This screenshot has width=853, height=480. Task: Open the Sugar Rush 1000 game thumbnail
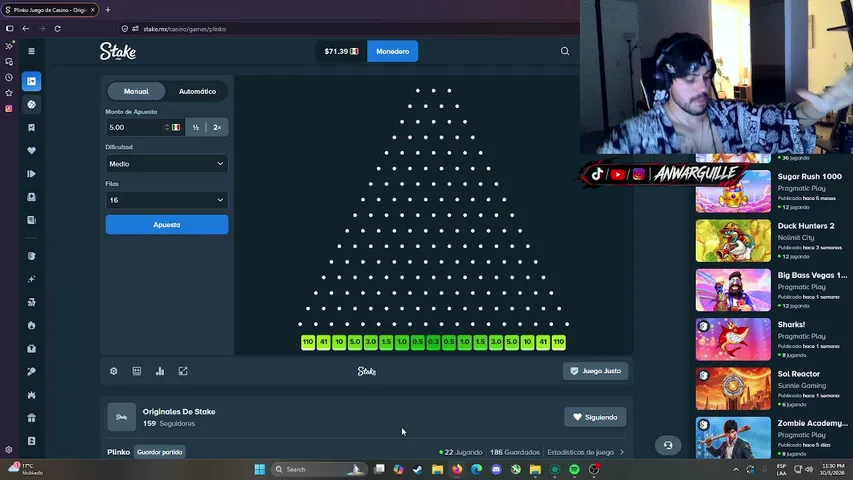pos(733,192)
